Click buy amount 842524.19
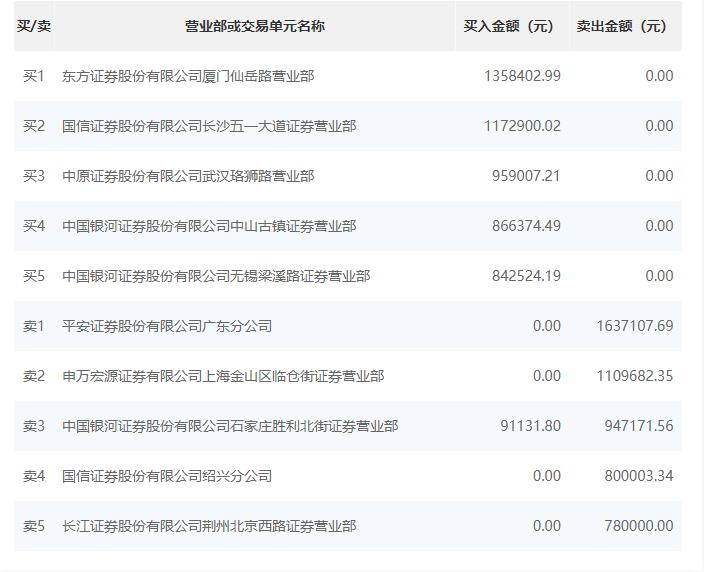 click(526, 276)
